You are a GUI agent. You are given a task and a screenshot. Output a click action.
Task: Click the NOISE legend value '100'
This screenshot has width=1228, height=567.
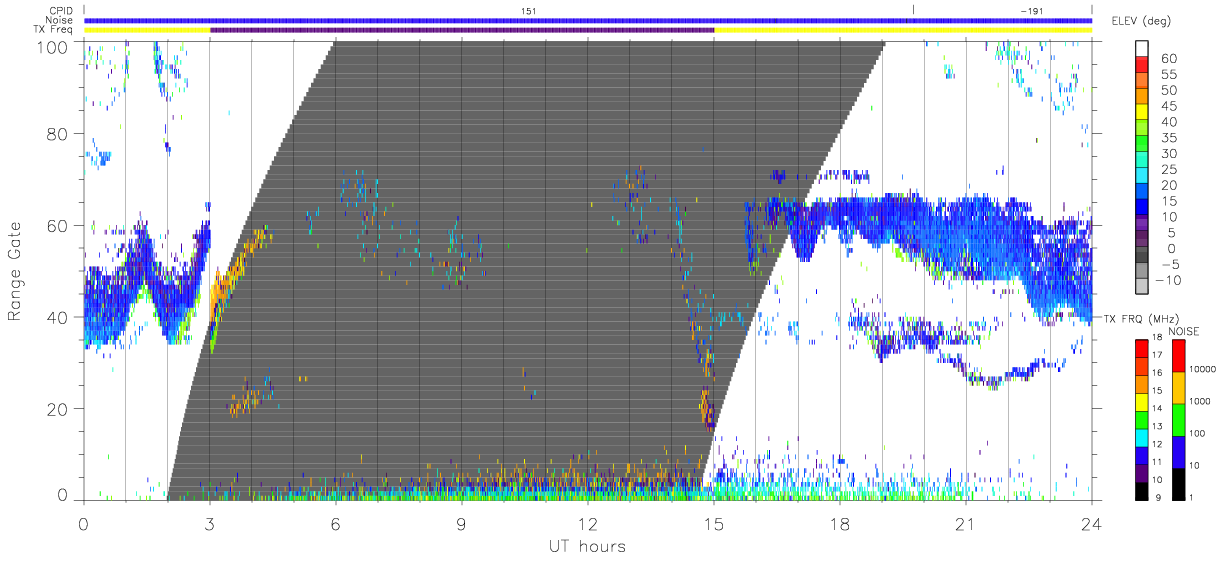click(x=1199, y=433)
